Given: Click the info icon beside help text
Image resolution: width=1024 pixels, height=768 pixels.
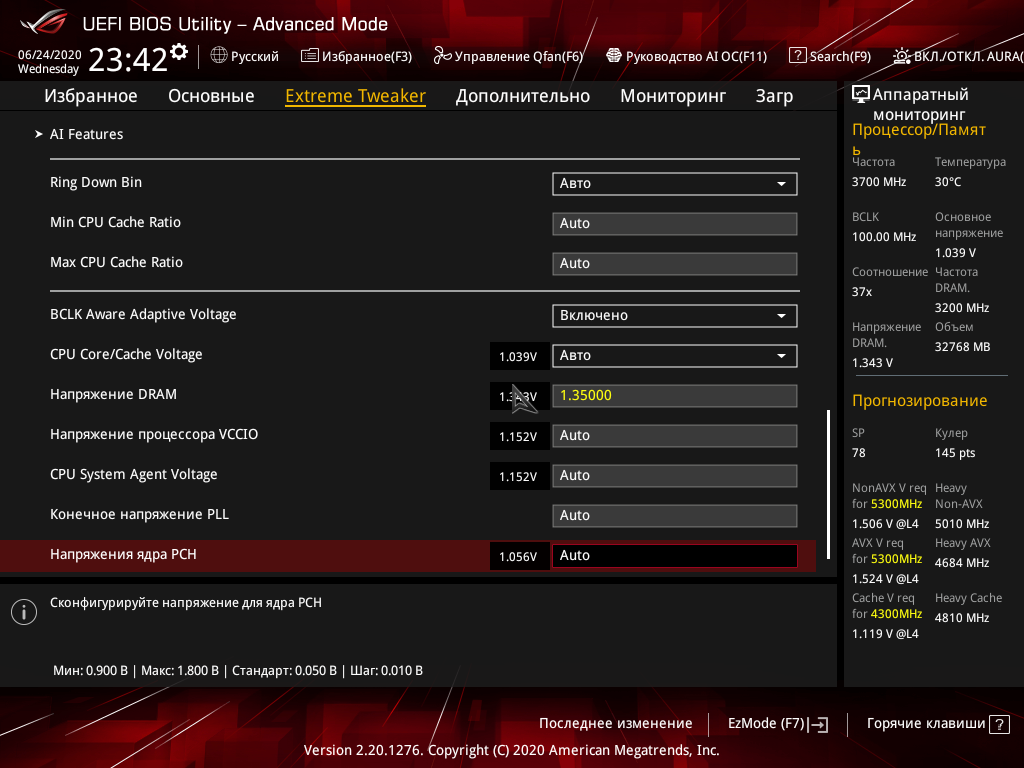Looking at the screenshot, I should (x=24, y=612).
